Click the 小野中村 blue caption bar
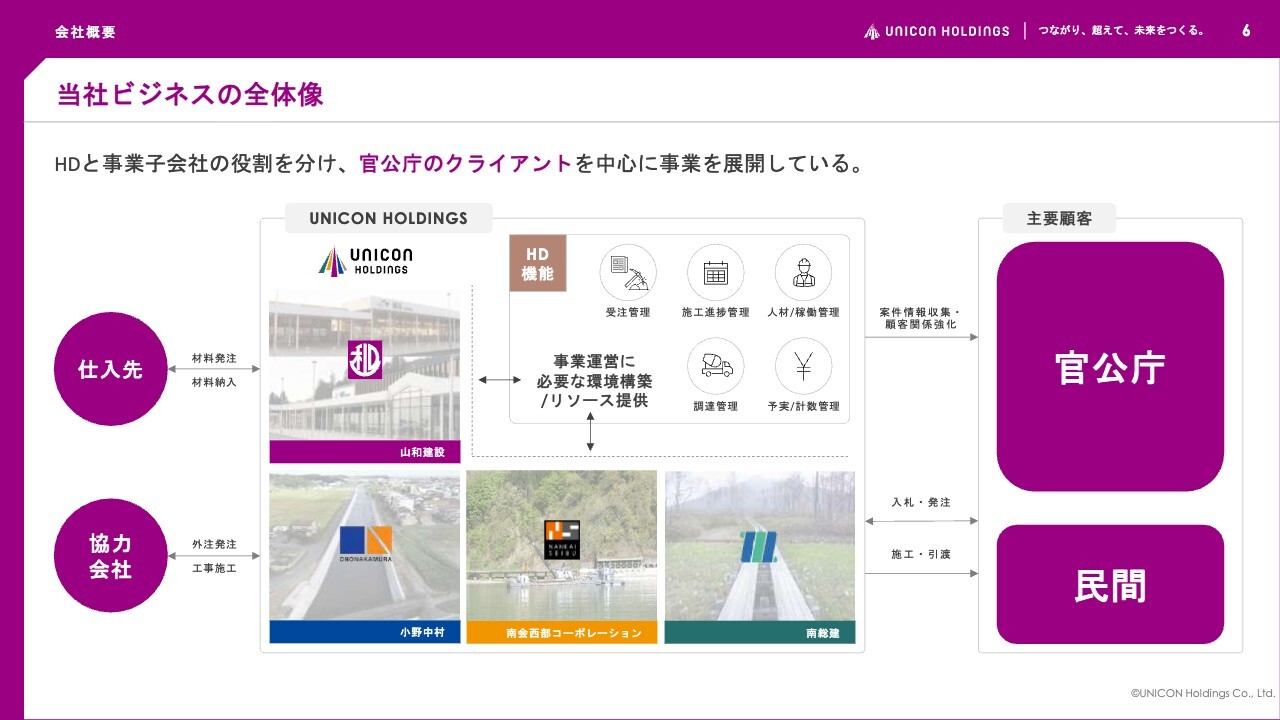Image resolution: width=1280 pixels, height=720 pixels. click(365, 632)
